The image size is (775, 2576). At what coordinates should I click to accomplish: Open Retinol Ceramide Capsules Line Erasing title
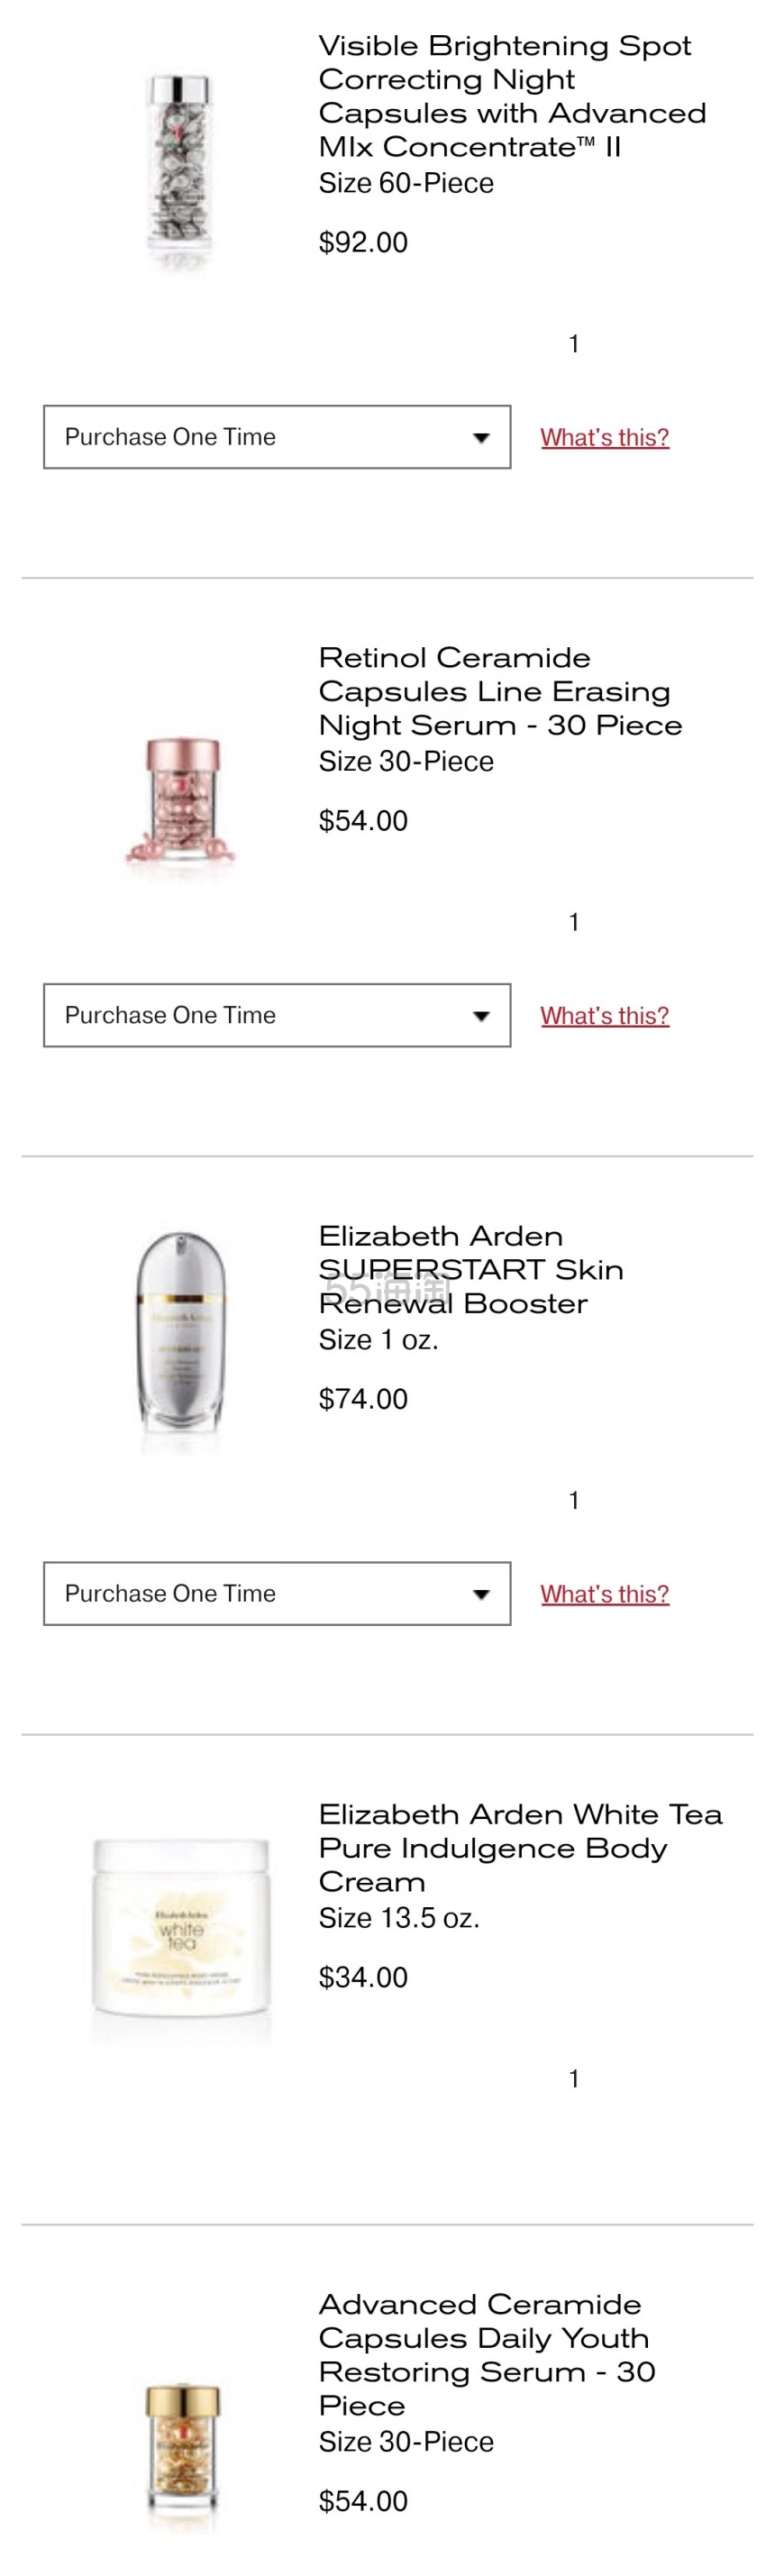click(x=501, y=691)
